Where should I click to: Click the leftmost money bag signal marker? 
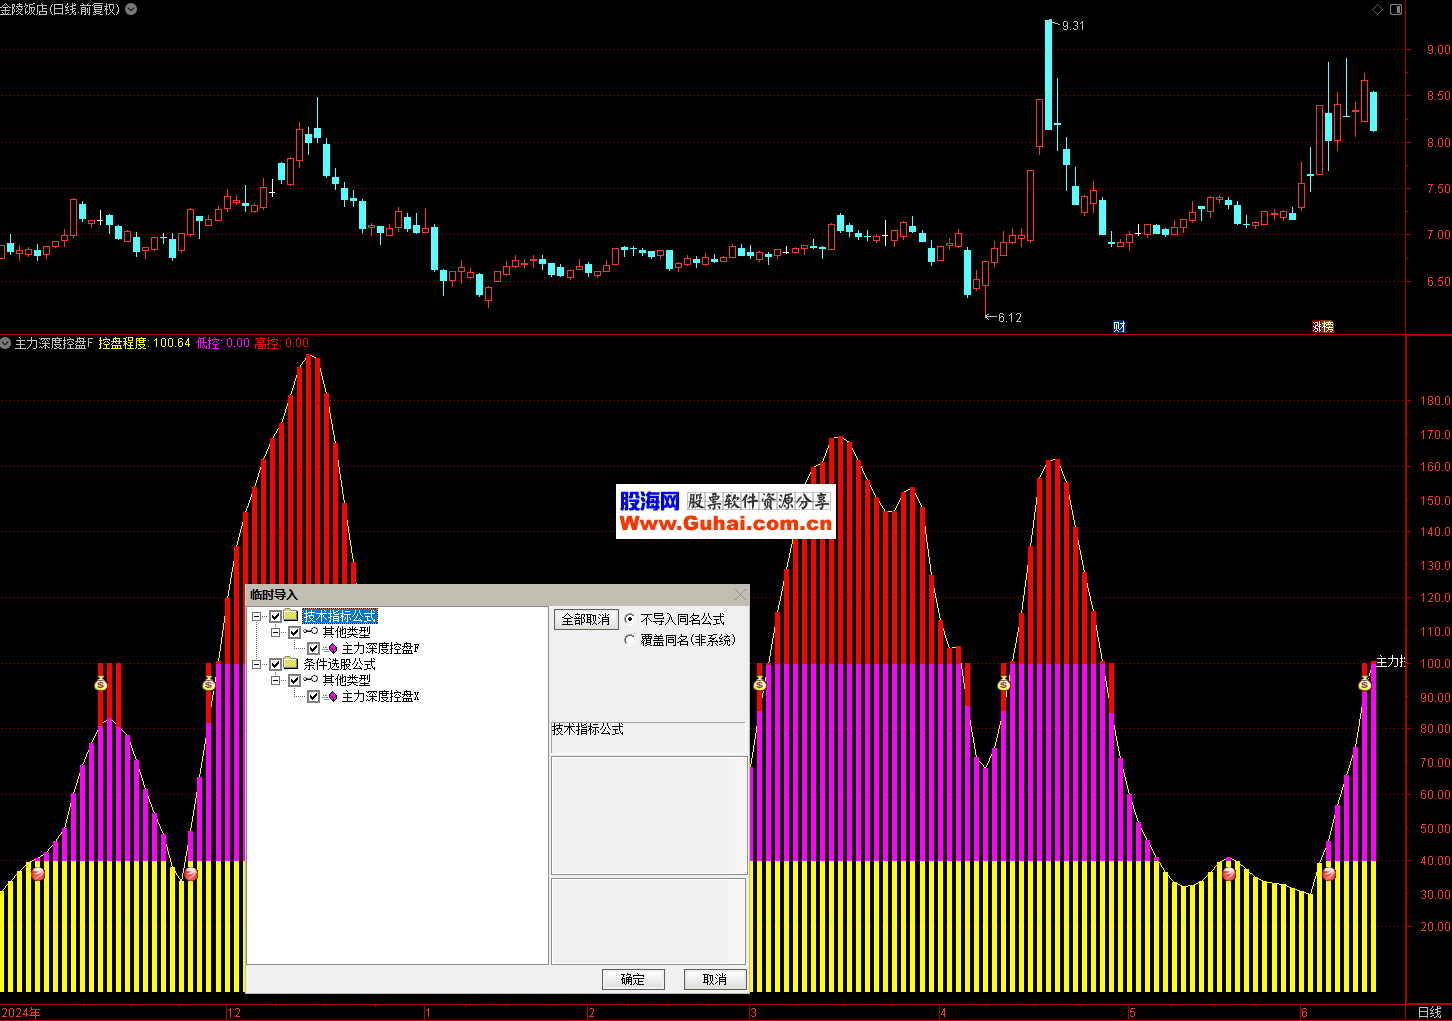(x=100, y=684)
